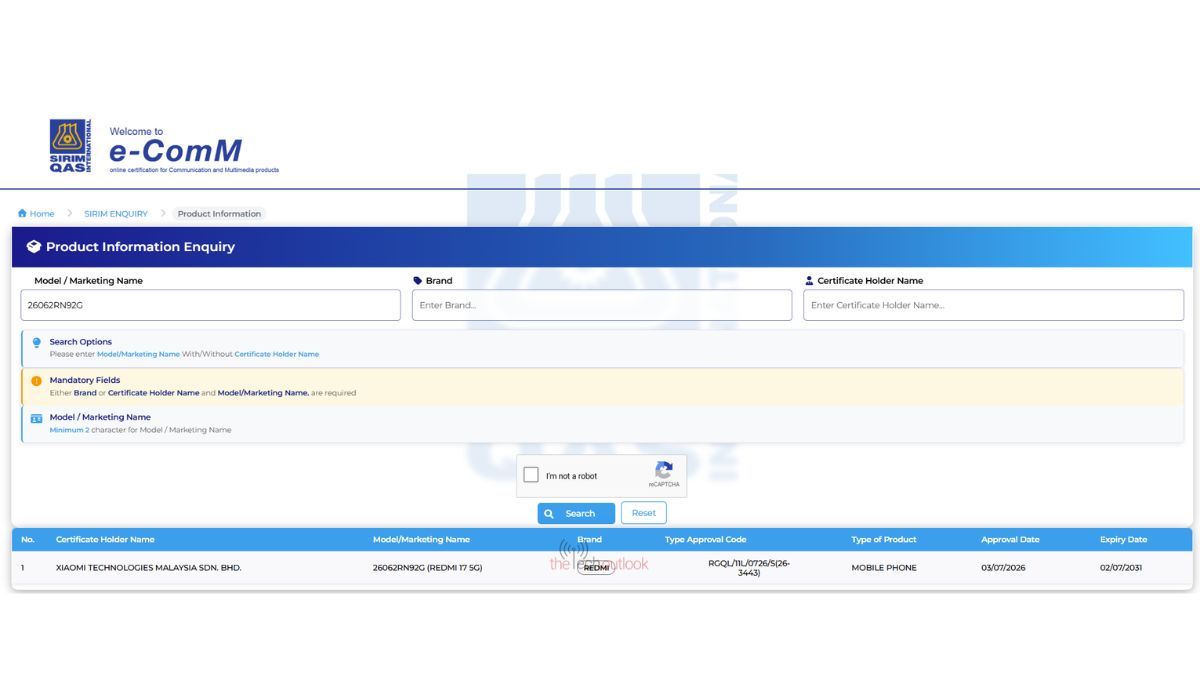Click the orange Mandatory Fields warning icon
Screen dimensions: 1200x675
[37, 381]
